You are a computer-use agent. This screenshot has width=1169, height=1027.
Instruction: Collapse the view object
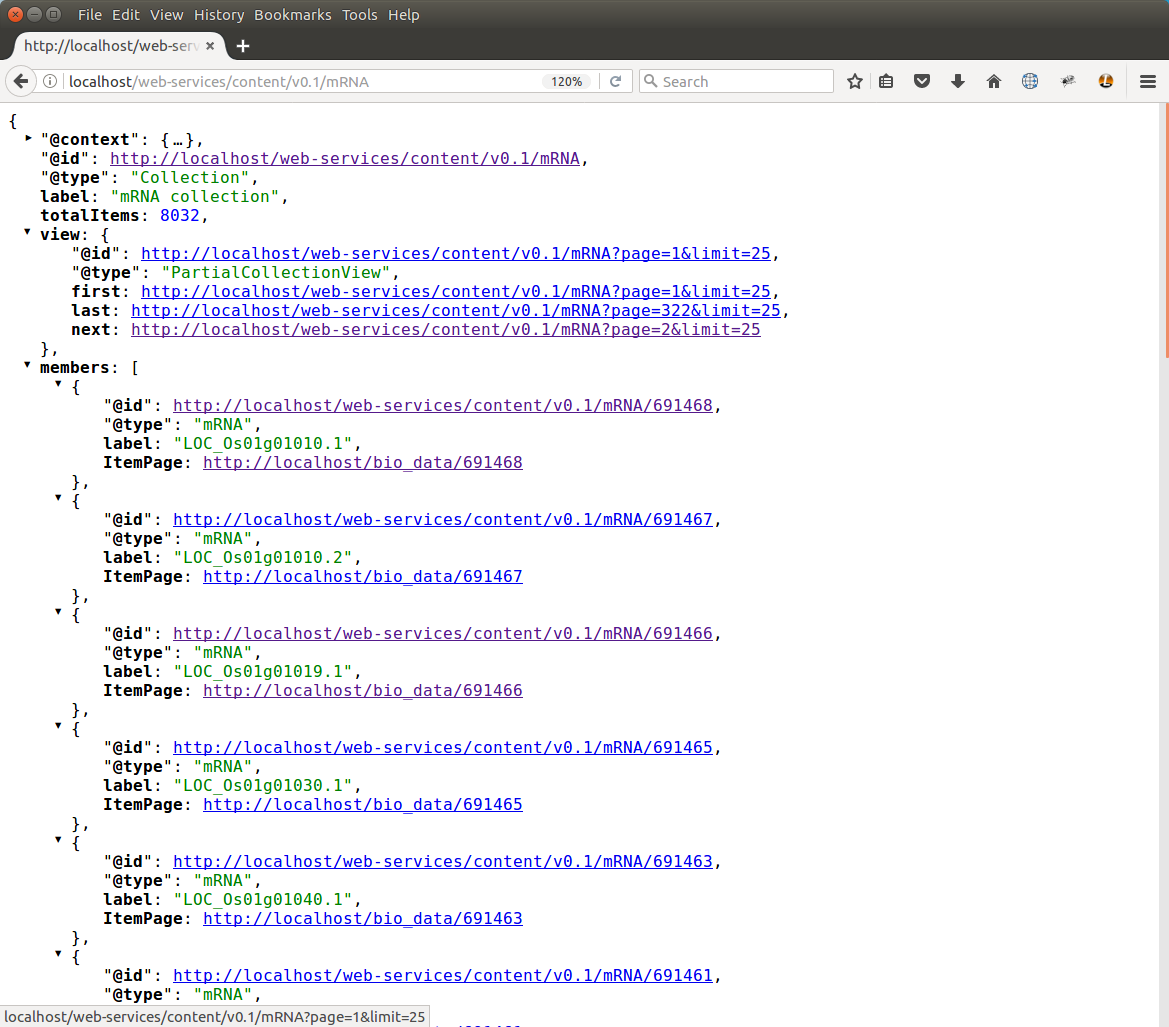tap(28, 232)
